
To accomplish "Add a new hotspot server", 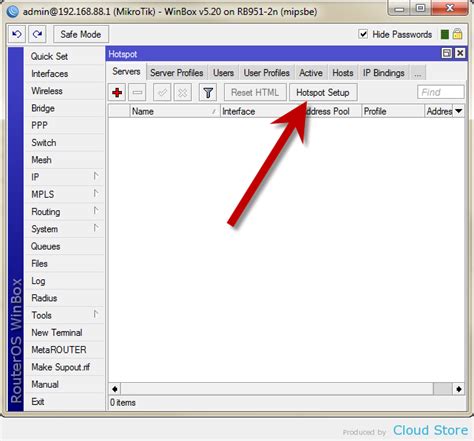I will [117, 92].
